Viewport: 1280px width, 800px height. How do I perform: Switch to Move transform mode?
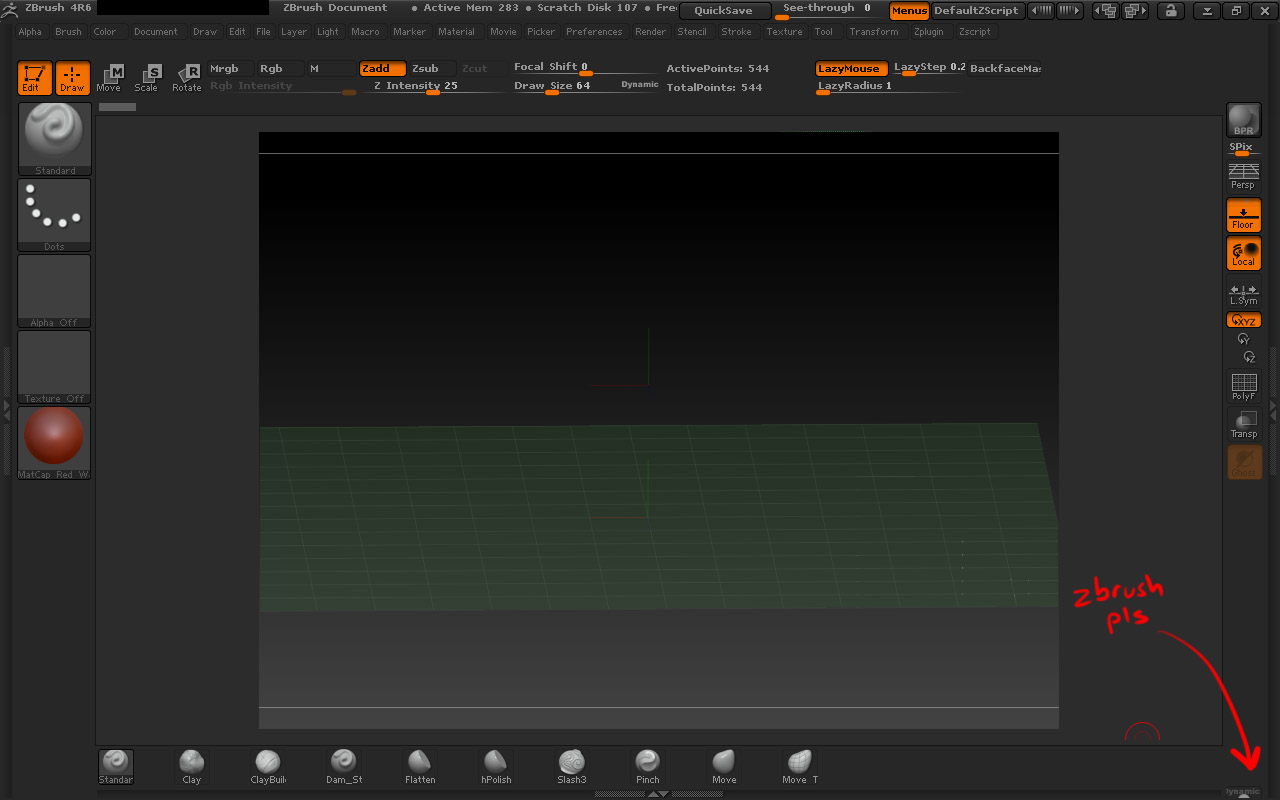pos(109,78)
